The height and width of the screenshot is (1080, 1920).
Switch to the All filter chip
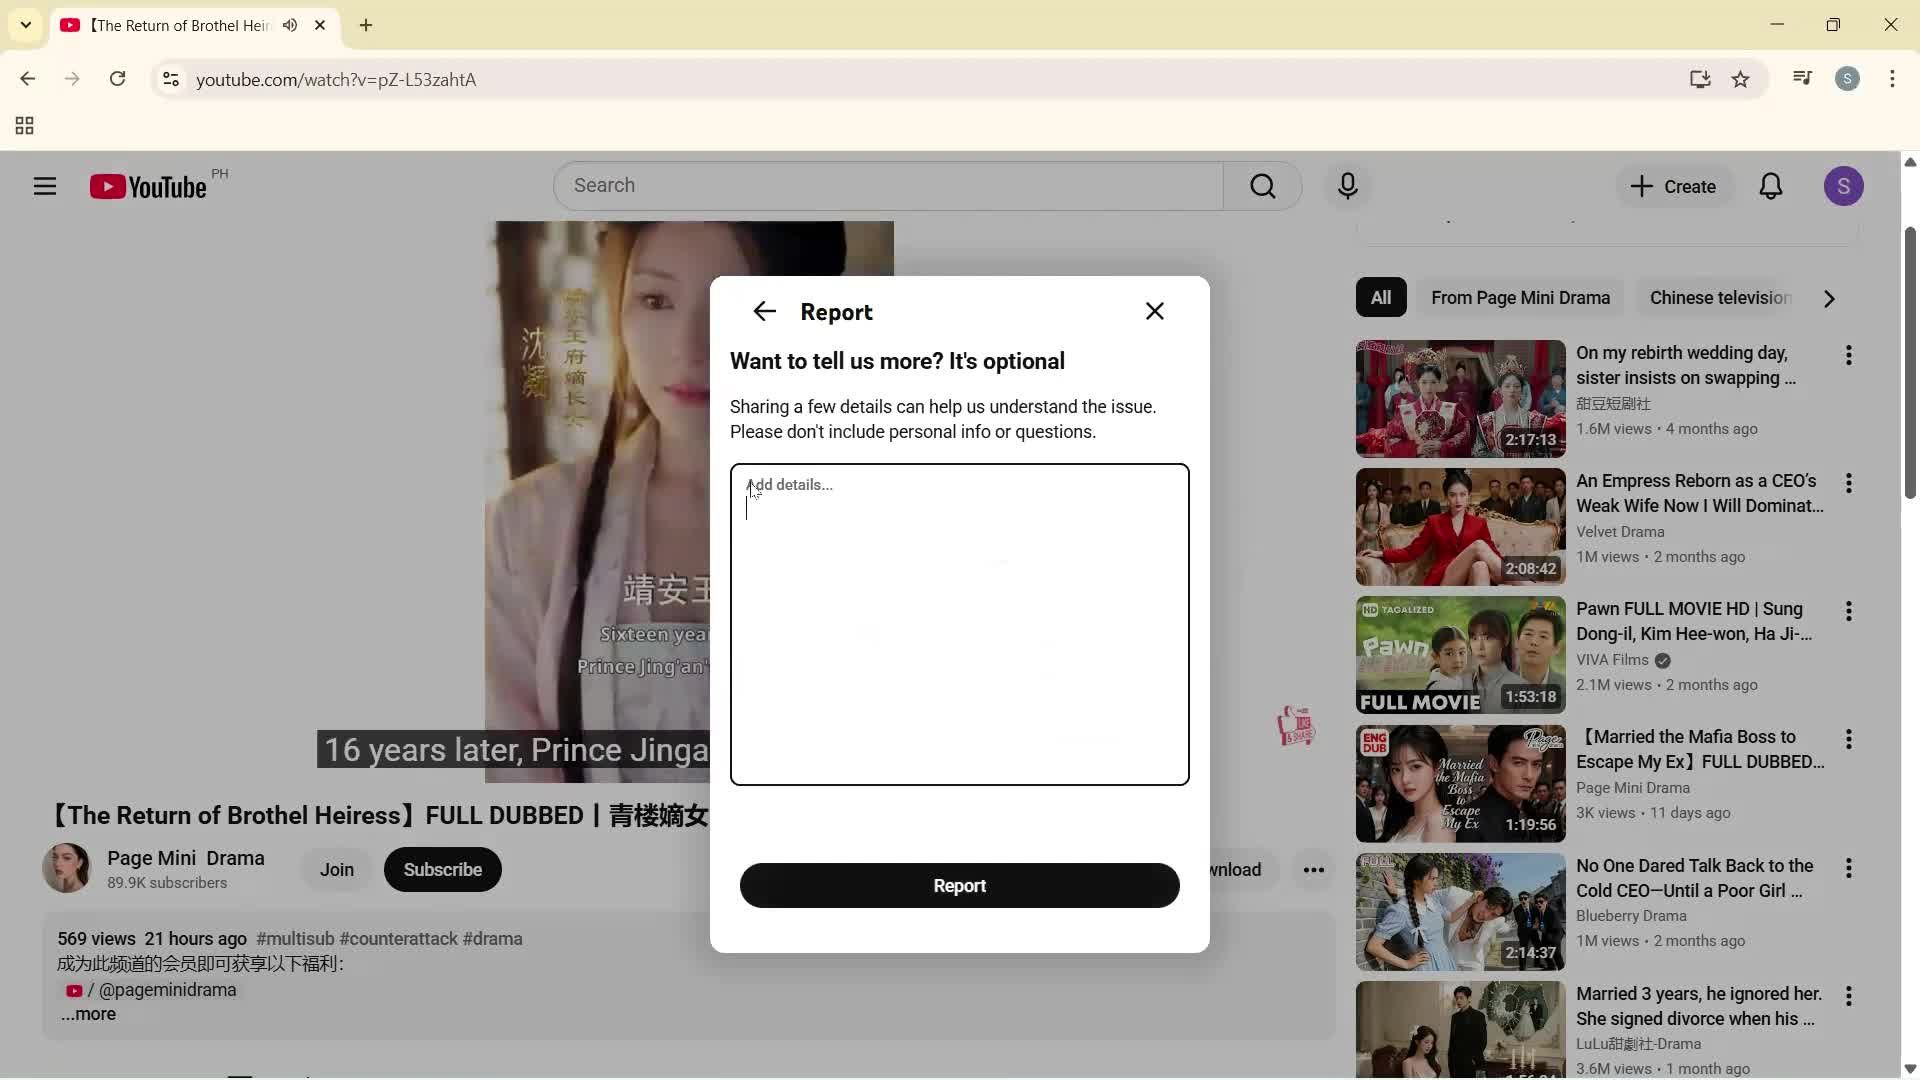point(1380,297)
